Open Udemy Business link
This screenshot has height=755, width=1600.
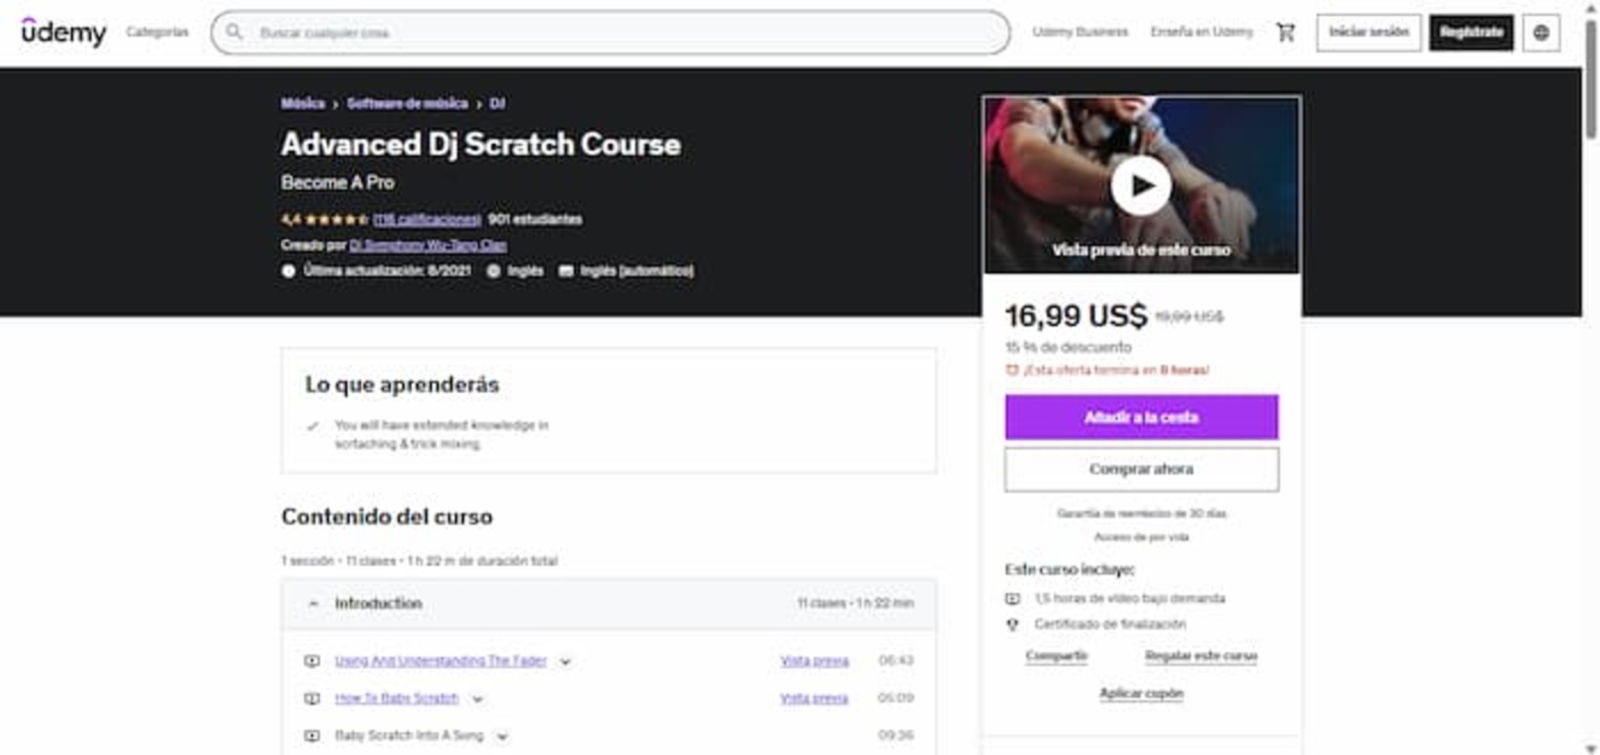pos(1080,32)
